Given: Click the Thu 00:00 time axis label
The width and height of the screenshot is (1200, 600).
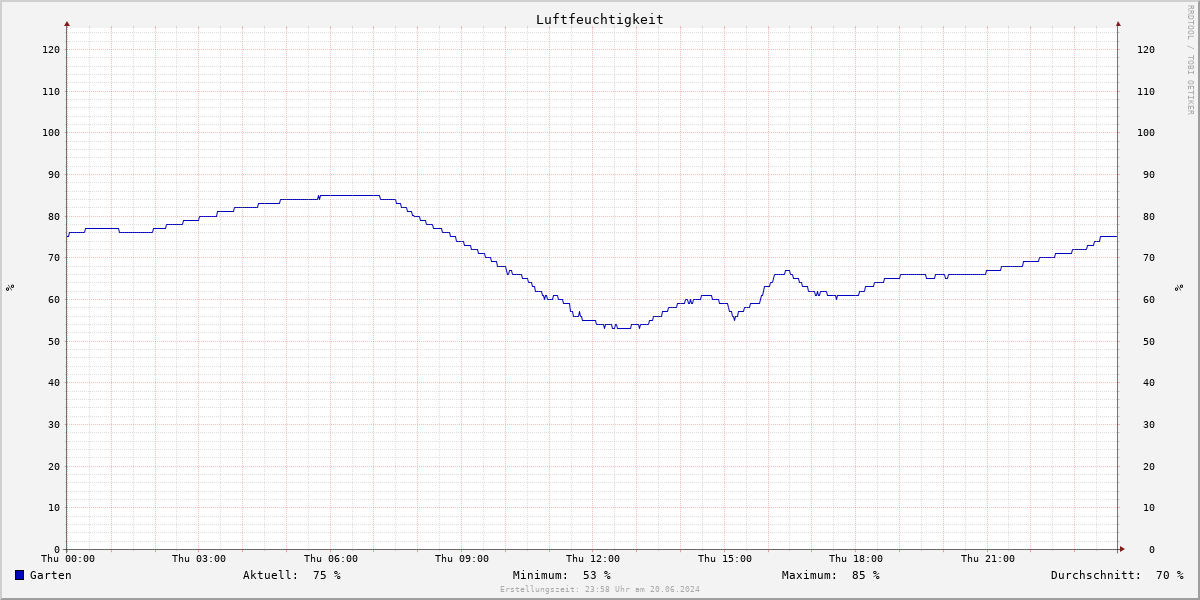Looking at the screenshot, I should pos(68,559).
